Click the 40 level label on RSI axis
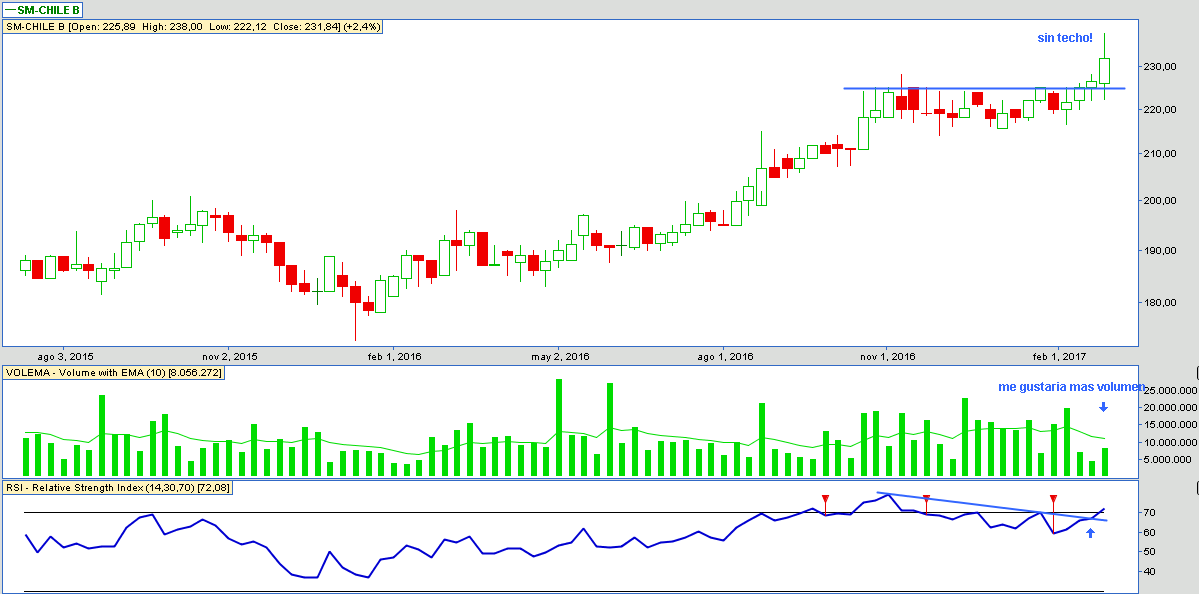Screen dimensions: 1199x594 tap(1151, 571)
